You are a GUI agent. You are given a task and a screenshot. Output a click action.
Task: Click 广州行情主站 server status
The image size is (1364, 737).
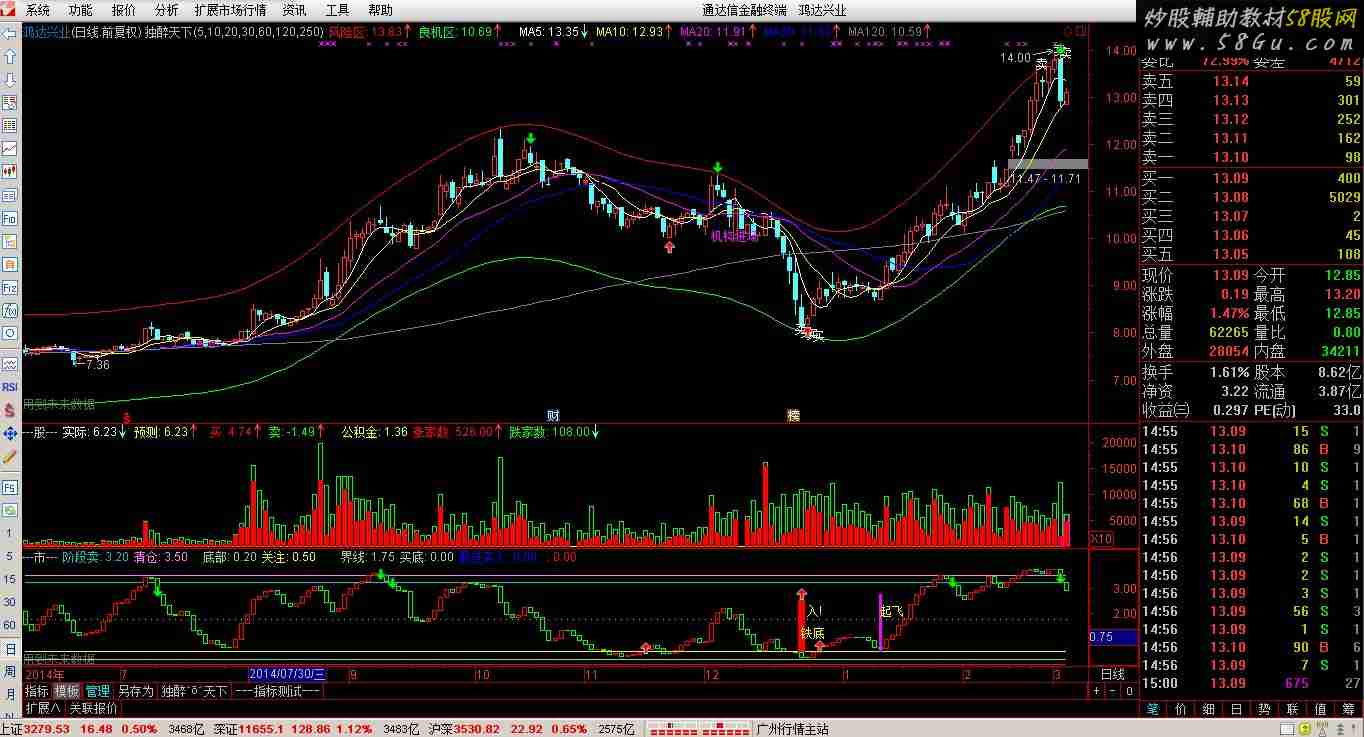793,729
